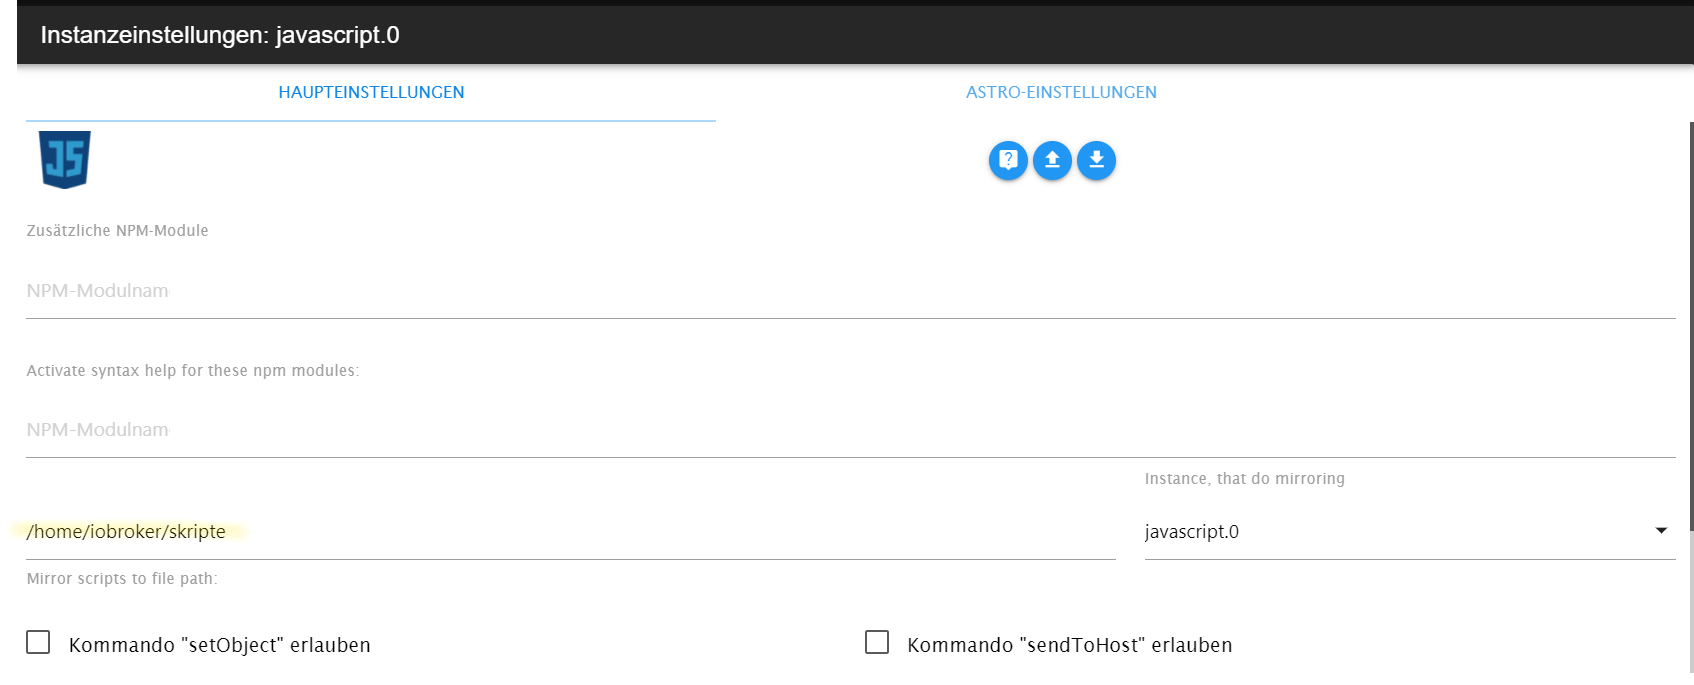Click the "sendToHost" erlauben label text
The image size is (1694, 685).
pyautogui.click(x=1069, y=645)
